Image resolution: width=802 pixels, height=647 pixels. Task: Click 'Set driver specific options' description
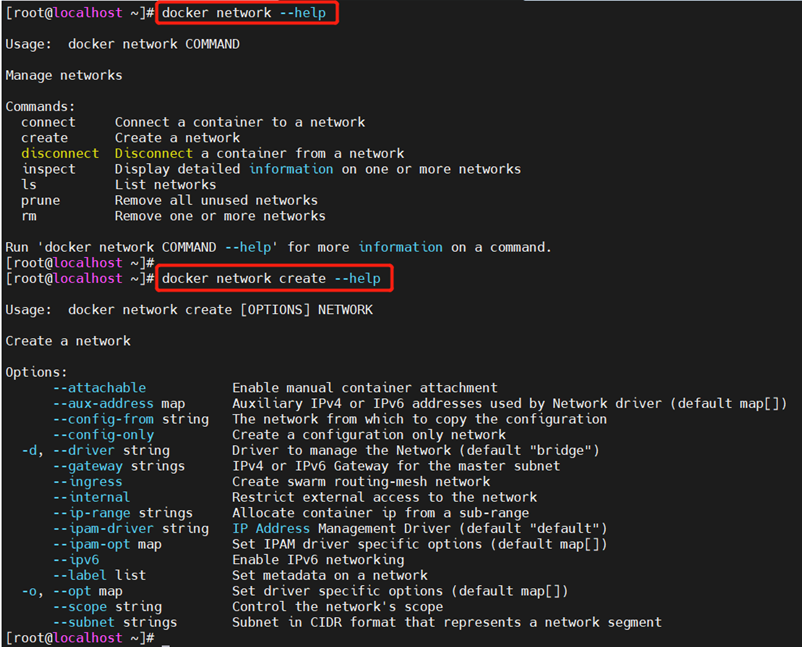pos(400,591)
